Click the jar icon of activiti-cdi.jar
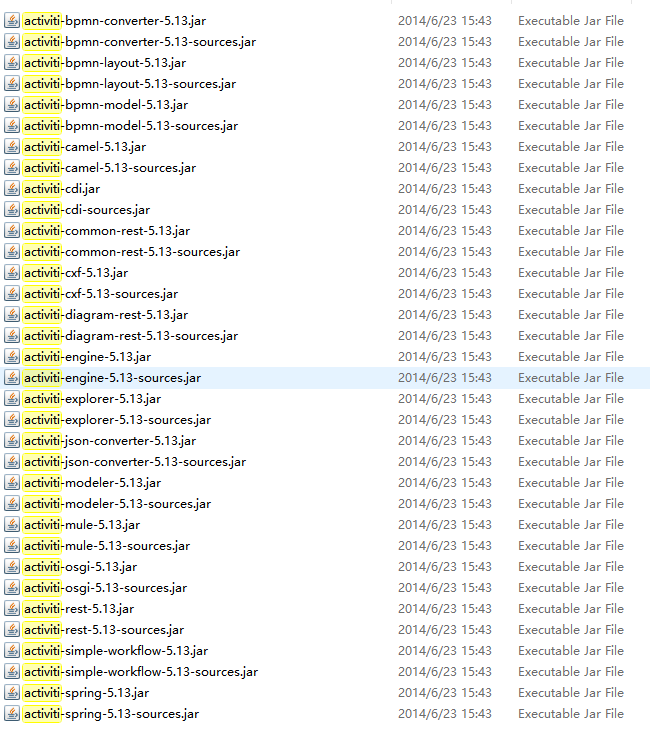 pos(12,189)
